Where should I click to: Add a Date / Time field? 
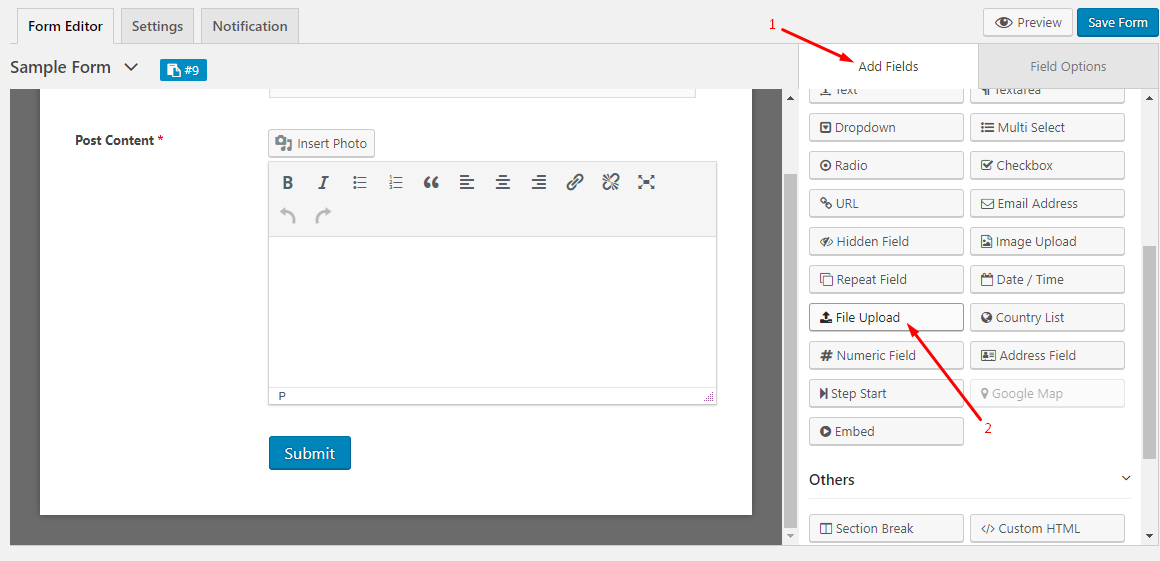click(1048, 279)
